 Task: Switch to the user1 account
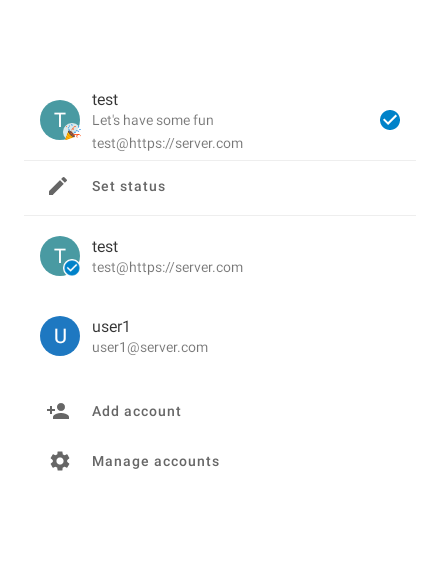click(220, 336)
